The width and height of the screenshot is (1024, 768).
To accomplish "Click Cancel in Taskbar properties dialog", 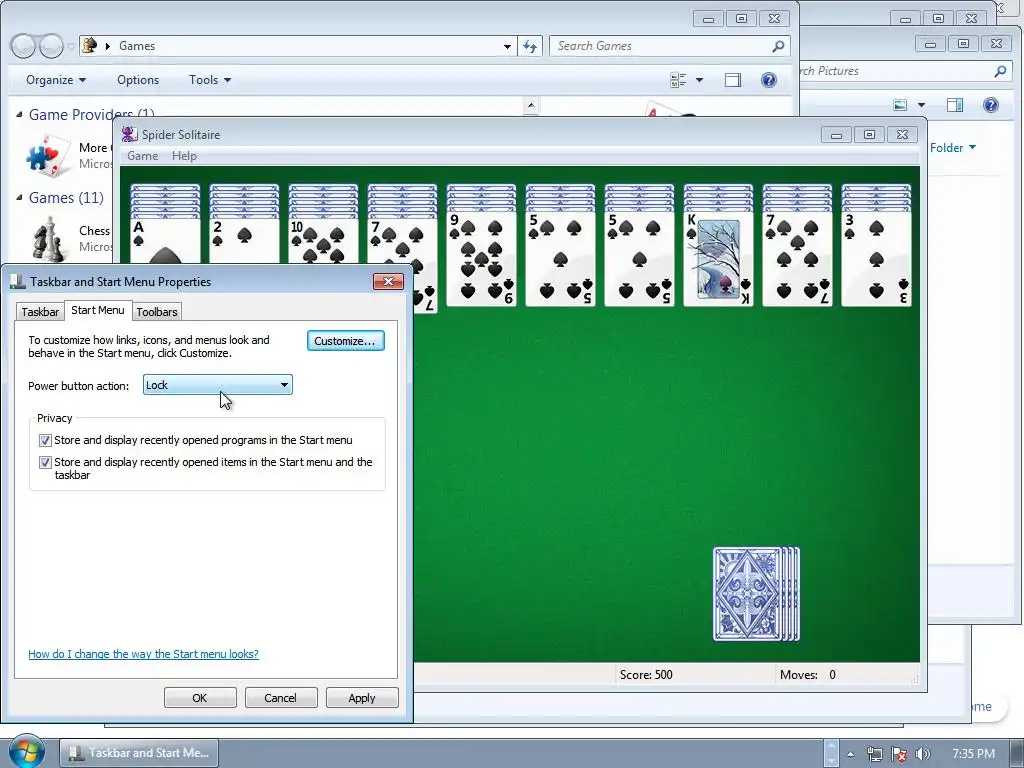I will pyautogui.click(x=281, y=698).
